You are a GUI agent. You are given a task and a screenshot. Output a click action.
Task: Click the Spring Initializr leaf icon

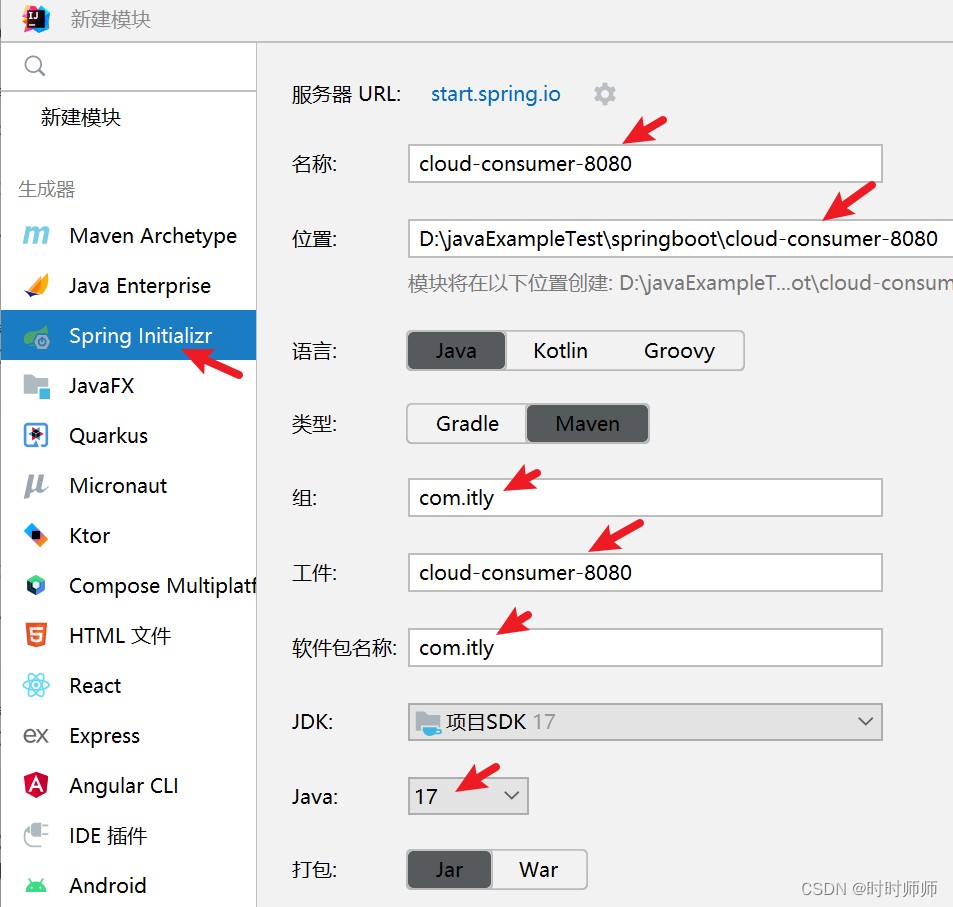(36, 336)
